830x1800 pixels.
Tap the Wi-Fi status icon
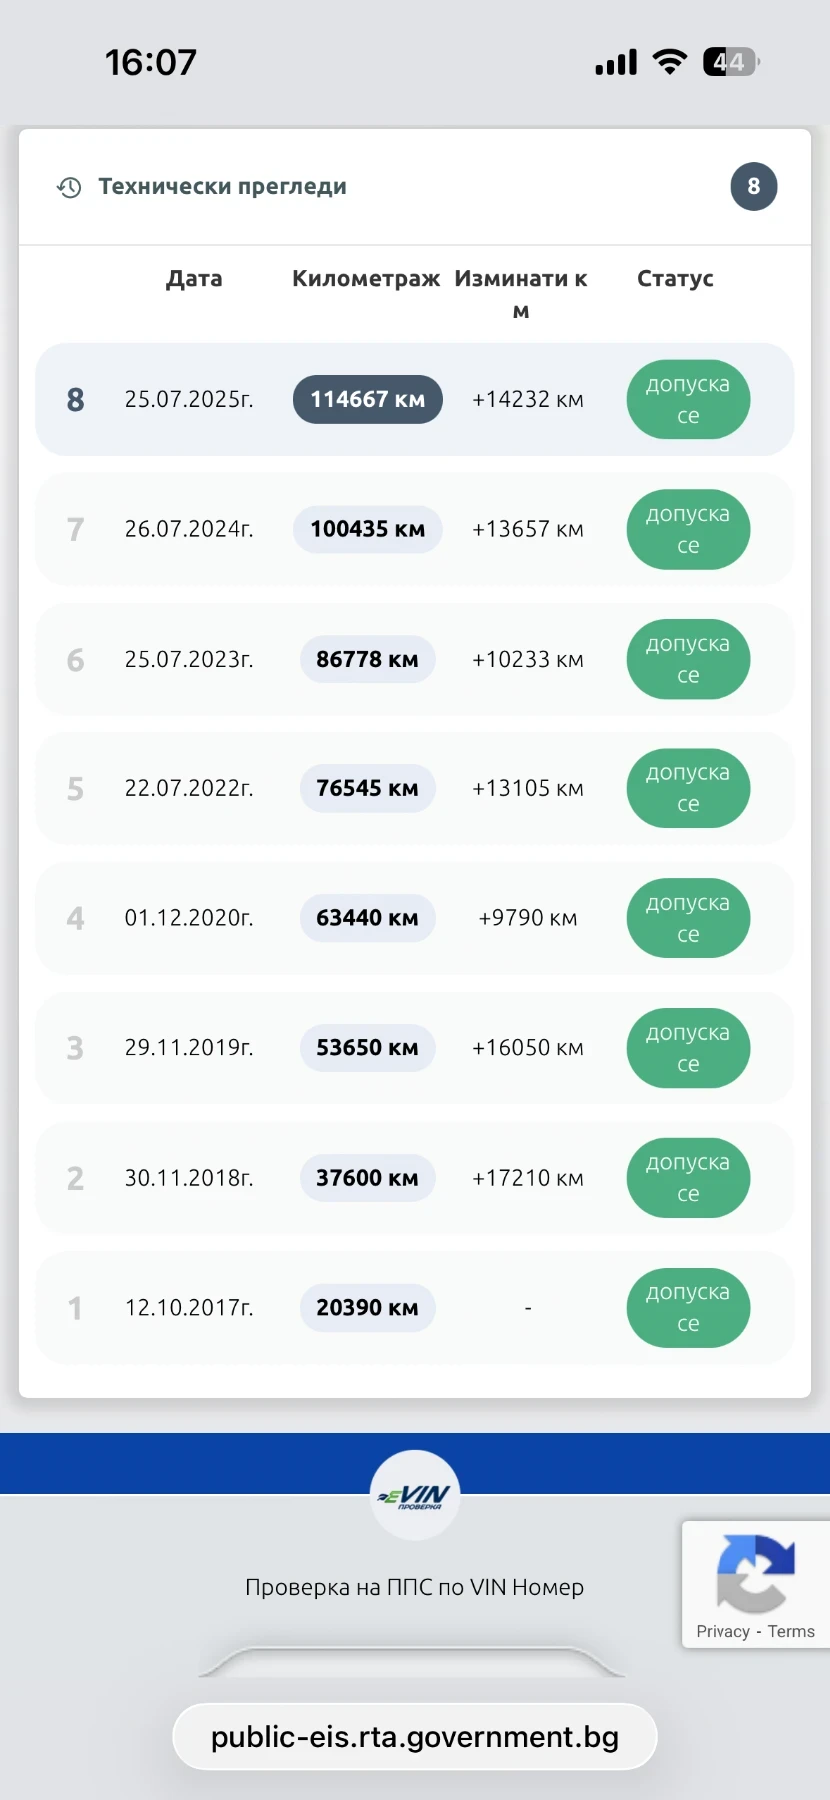(x=669, y=62)
